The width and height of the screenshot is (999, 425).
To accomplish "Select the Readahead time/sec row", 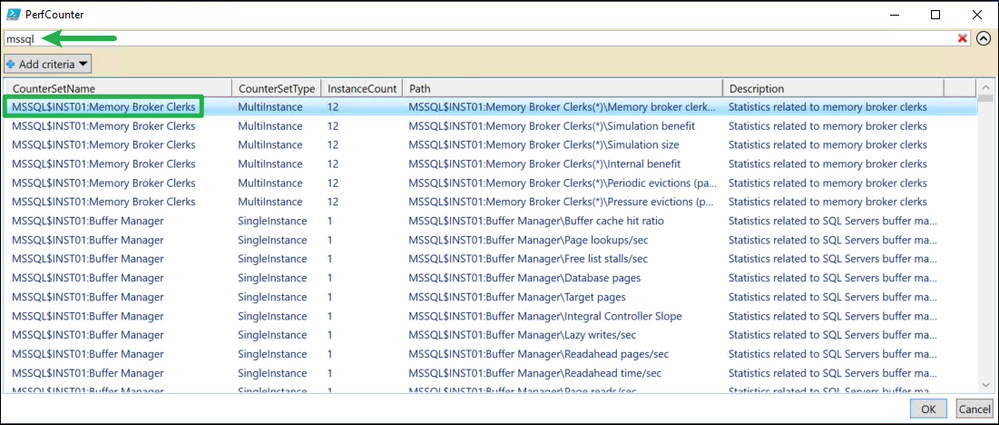I will 491,373.
